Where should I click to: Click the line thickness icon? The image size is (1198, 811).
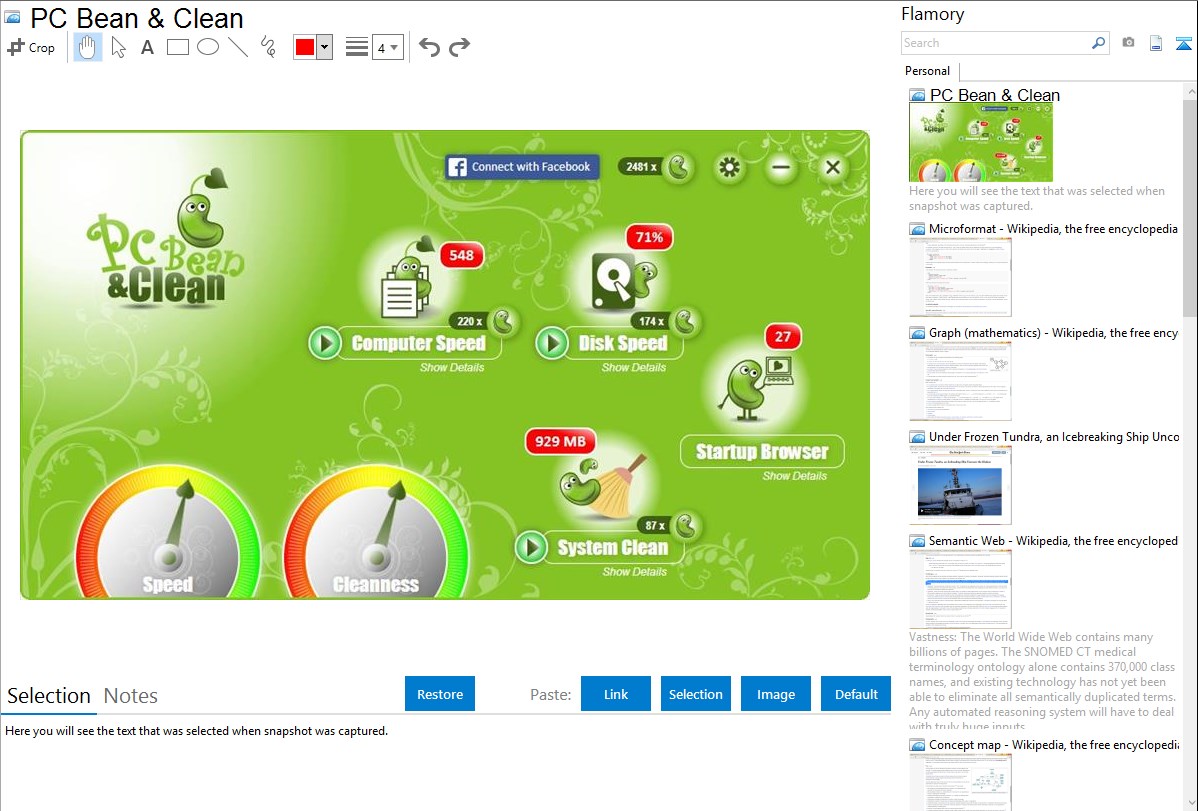[x=357, y=47]
